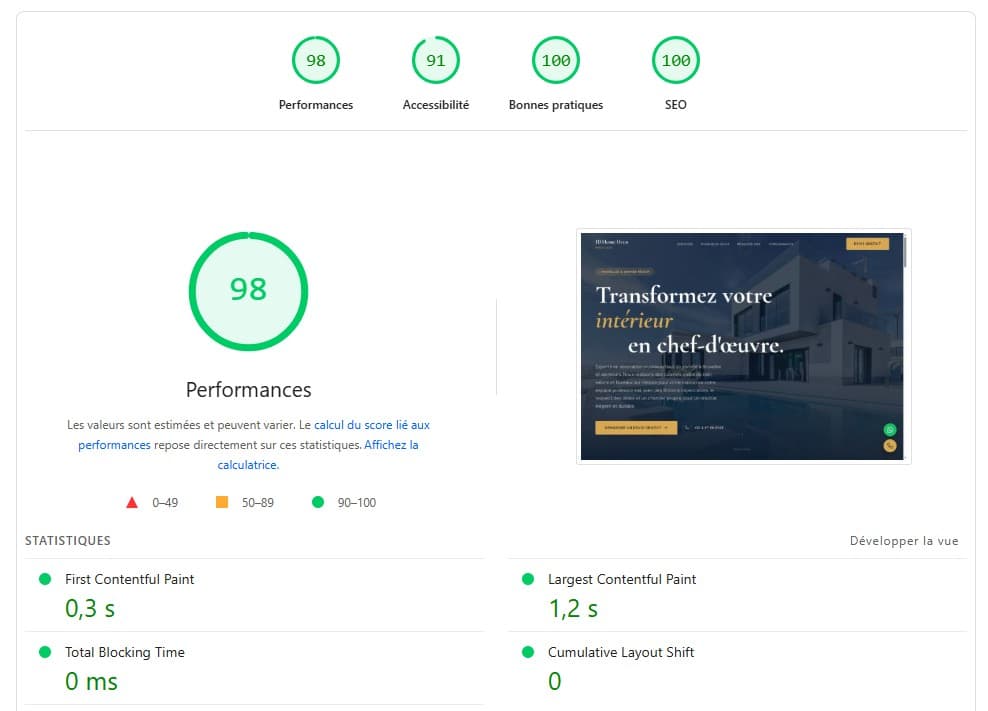Click green dot beside Largest Contentful Paint
Screen dimensions: 988x711
click(x=528, y=579)
